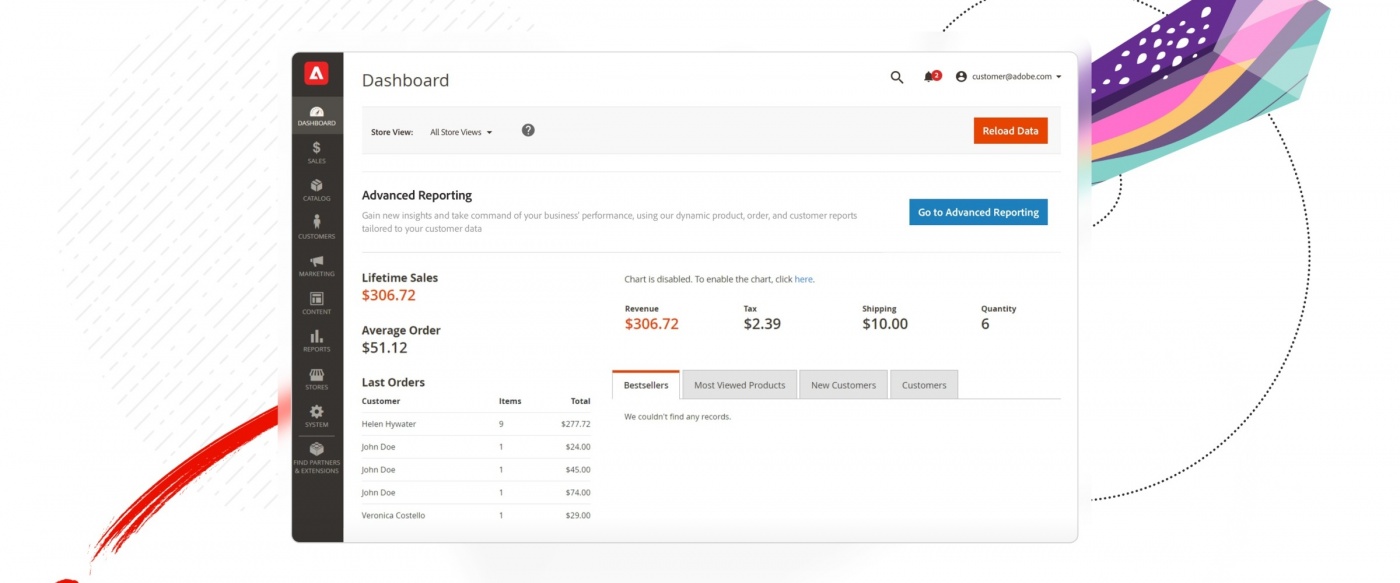Click the Customer column header
This screenshot has height=583, width=1400.
coord(379,401)
